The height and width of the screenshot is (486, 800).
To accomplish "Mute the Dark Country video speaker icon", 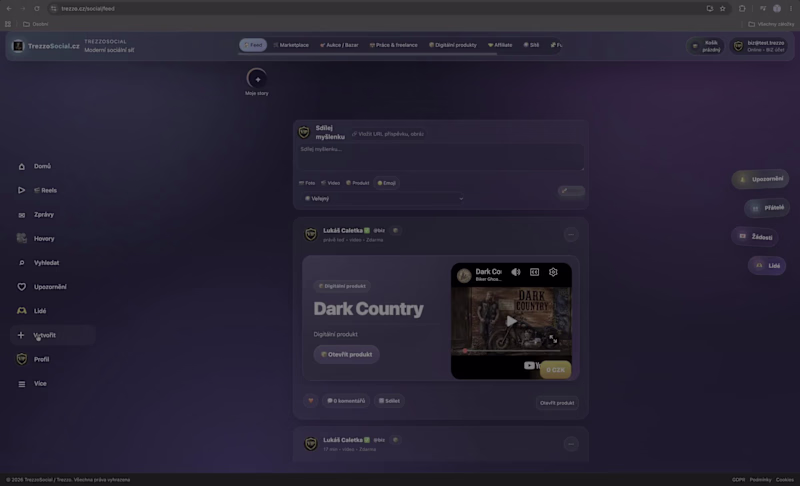I will (x=516, y=272).
